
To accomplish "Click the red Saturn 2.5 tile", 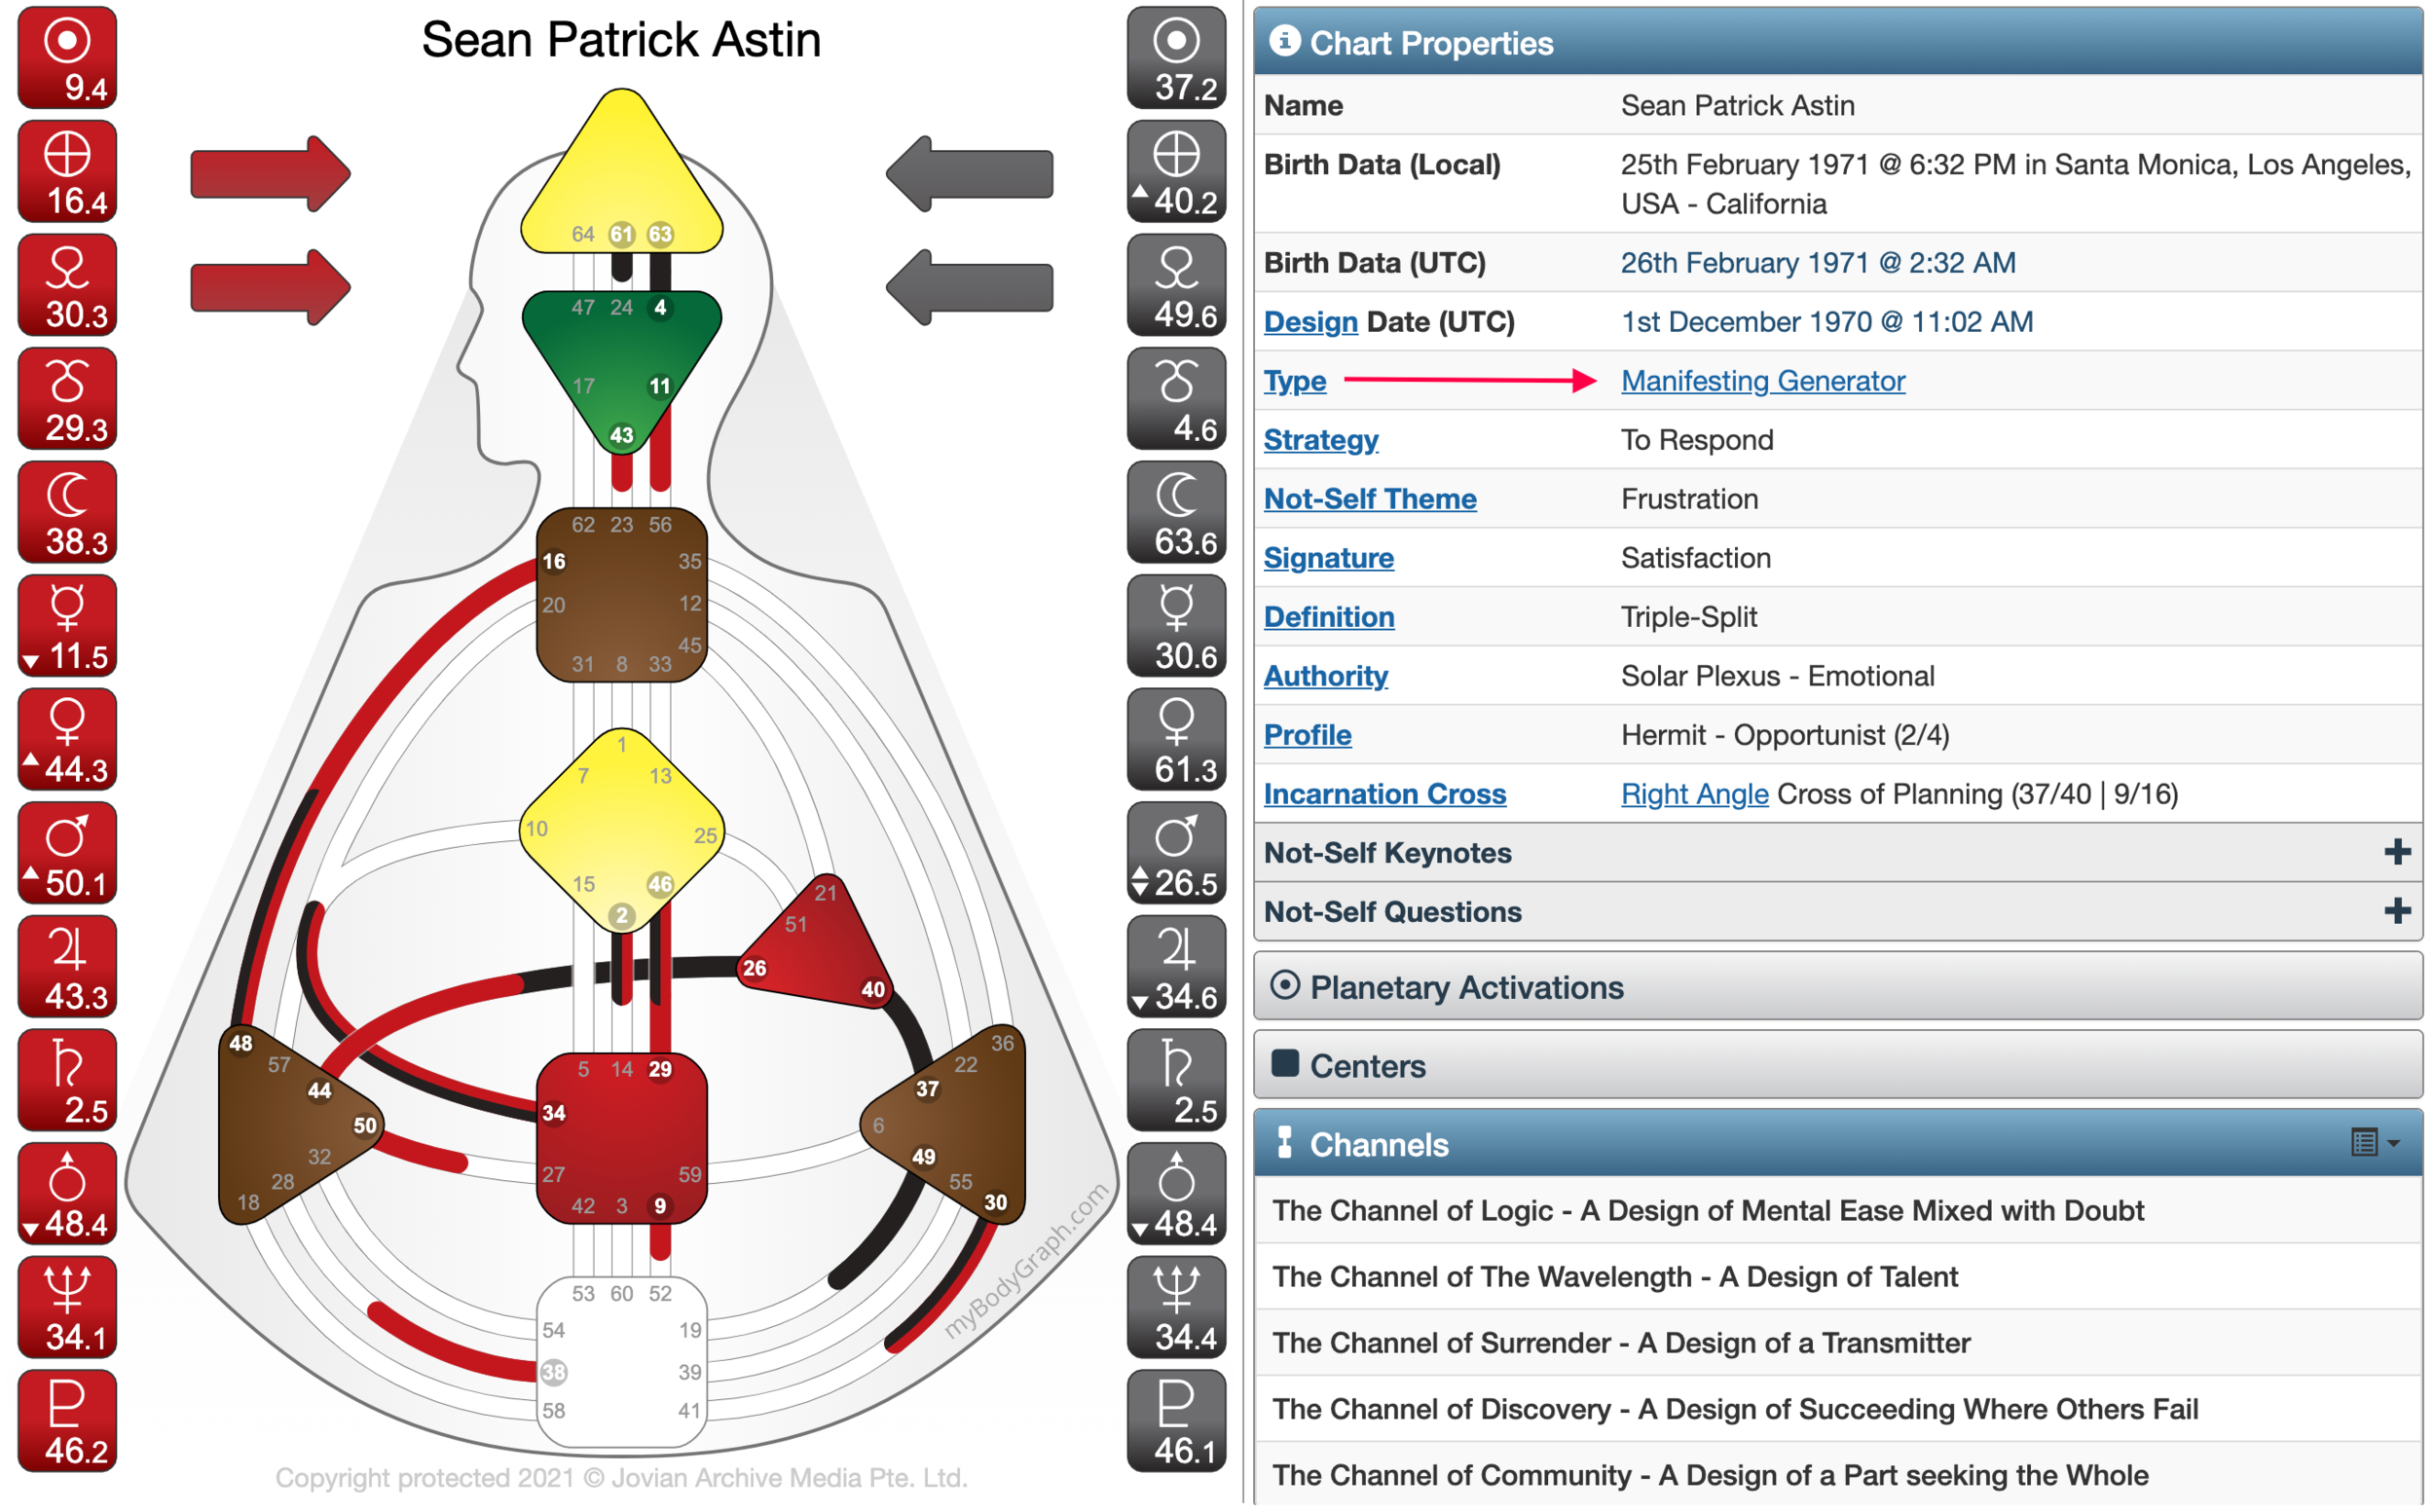I will [67, 1080].
